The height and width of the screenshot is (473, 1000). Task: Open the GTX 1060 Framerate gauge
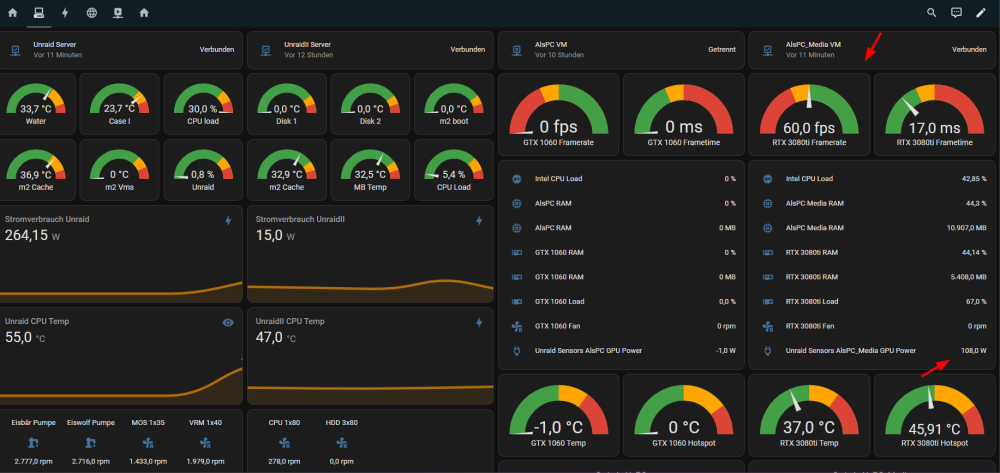[x=558, y=115]
